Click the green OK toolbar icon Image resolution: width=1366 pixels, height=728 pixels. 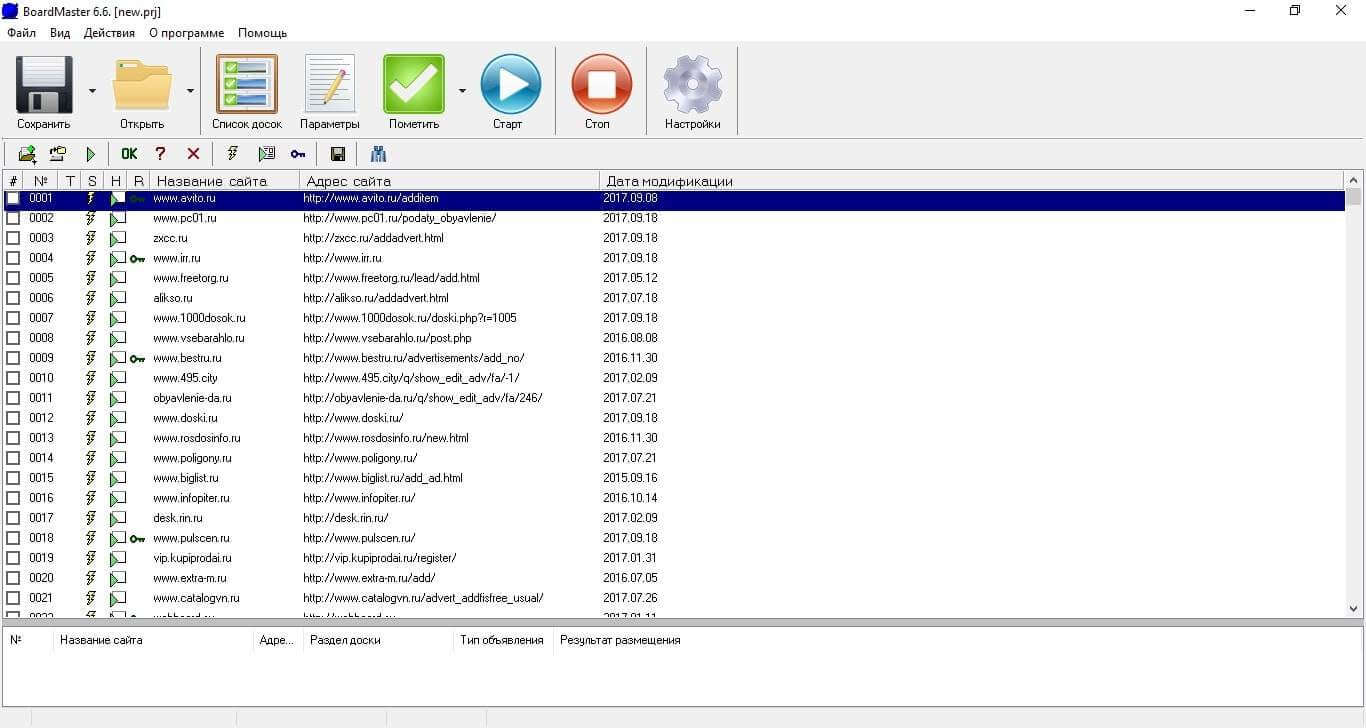pyautogui.click(x=129, y=154)
